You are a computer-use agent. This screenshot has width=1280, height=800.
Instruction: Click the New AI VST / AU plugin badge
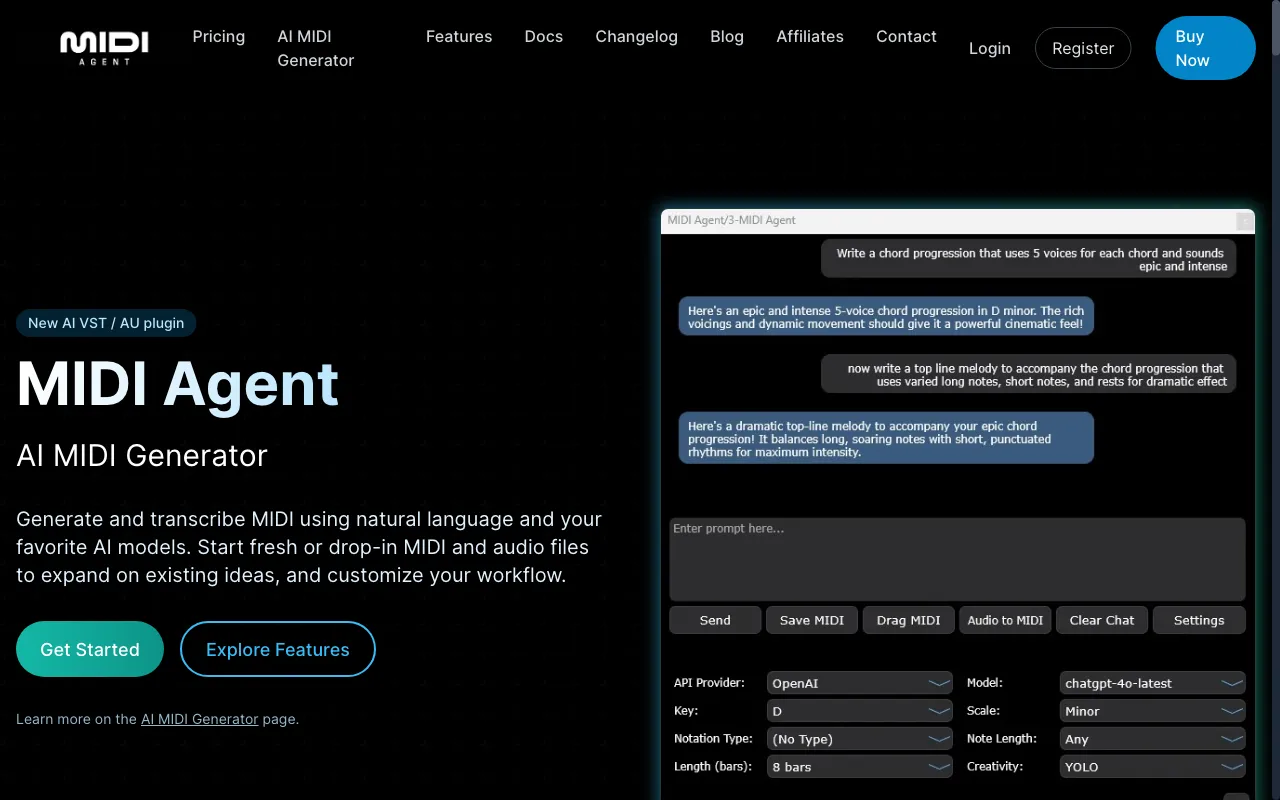(106, 323)
